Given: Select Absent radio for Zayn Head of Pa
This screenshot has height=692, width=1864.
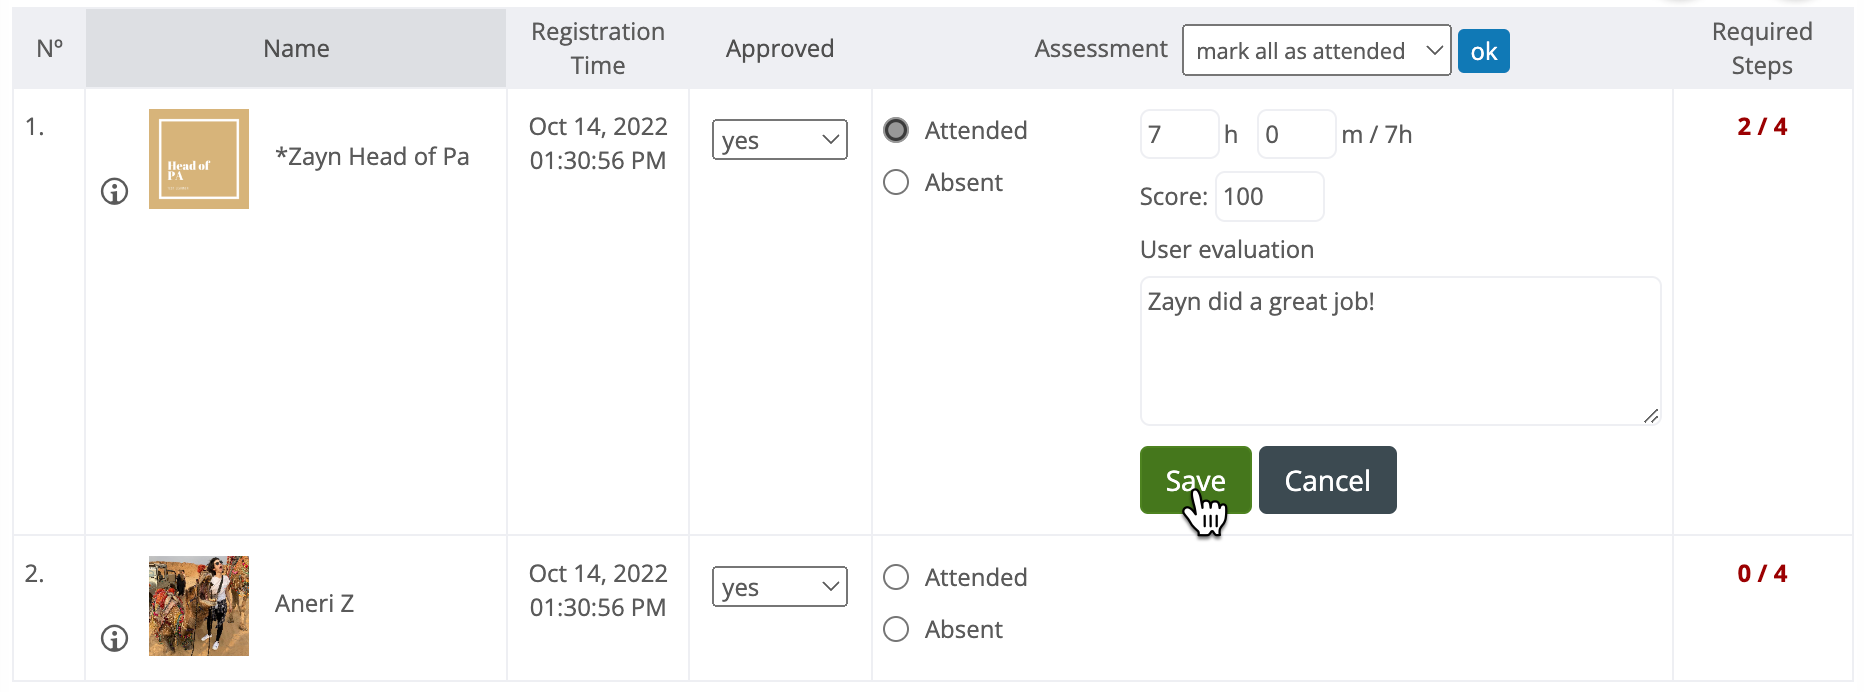Looking at the screenshot, I should 896,182.
